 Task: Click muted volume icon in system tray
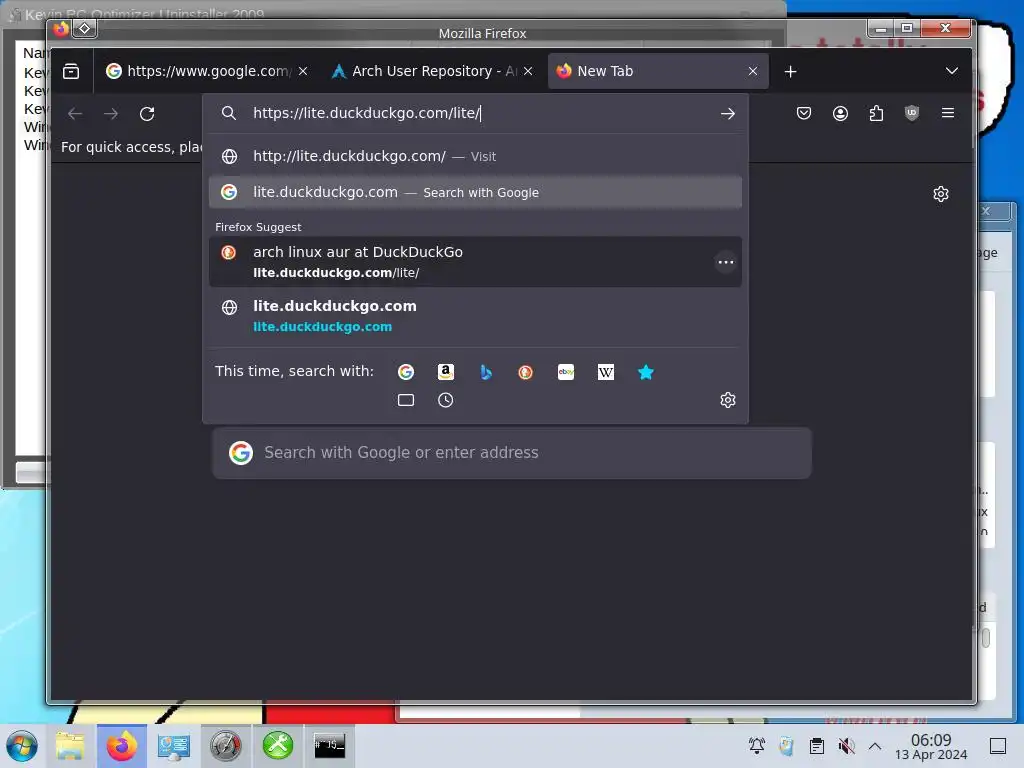coord(846,746)
